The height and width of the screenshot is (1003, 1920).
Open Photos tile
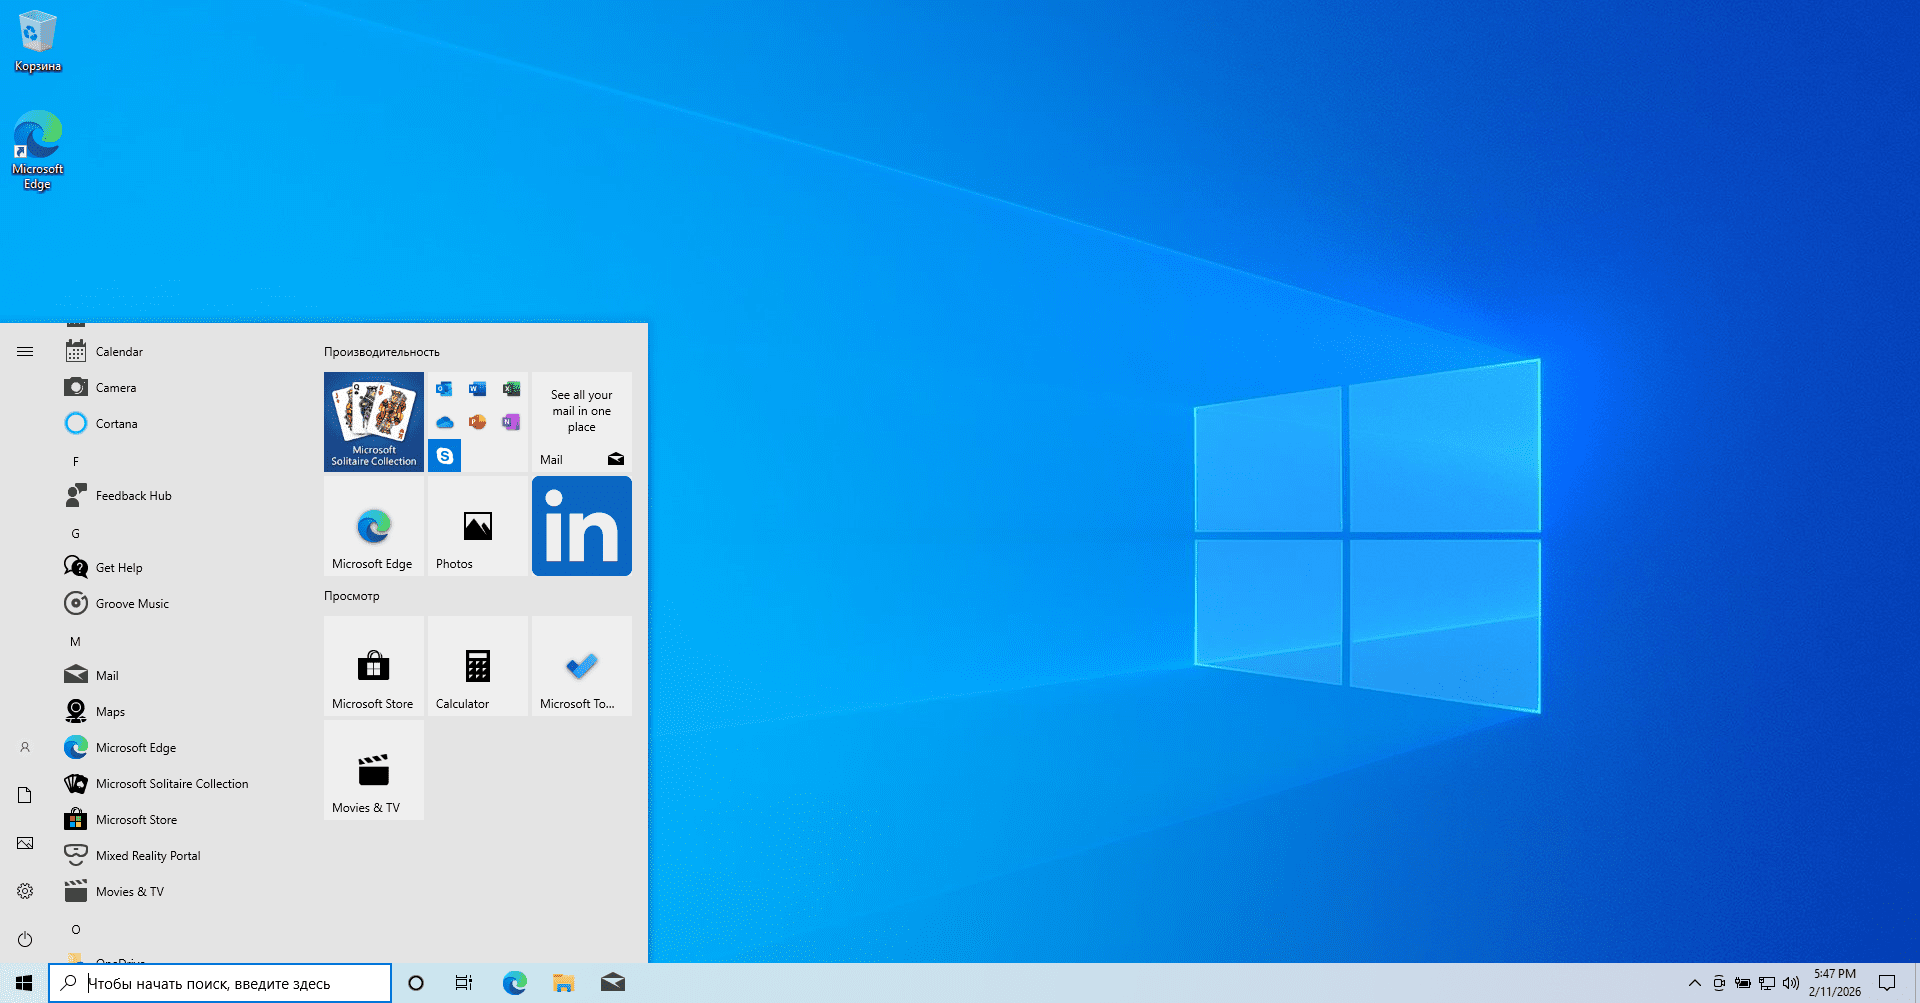pyautogui.click(x=477, y=526)
